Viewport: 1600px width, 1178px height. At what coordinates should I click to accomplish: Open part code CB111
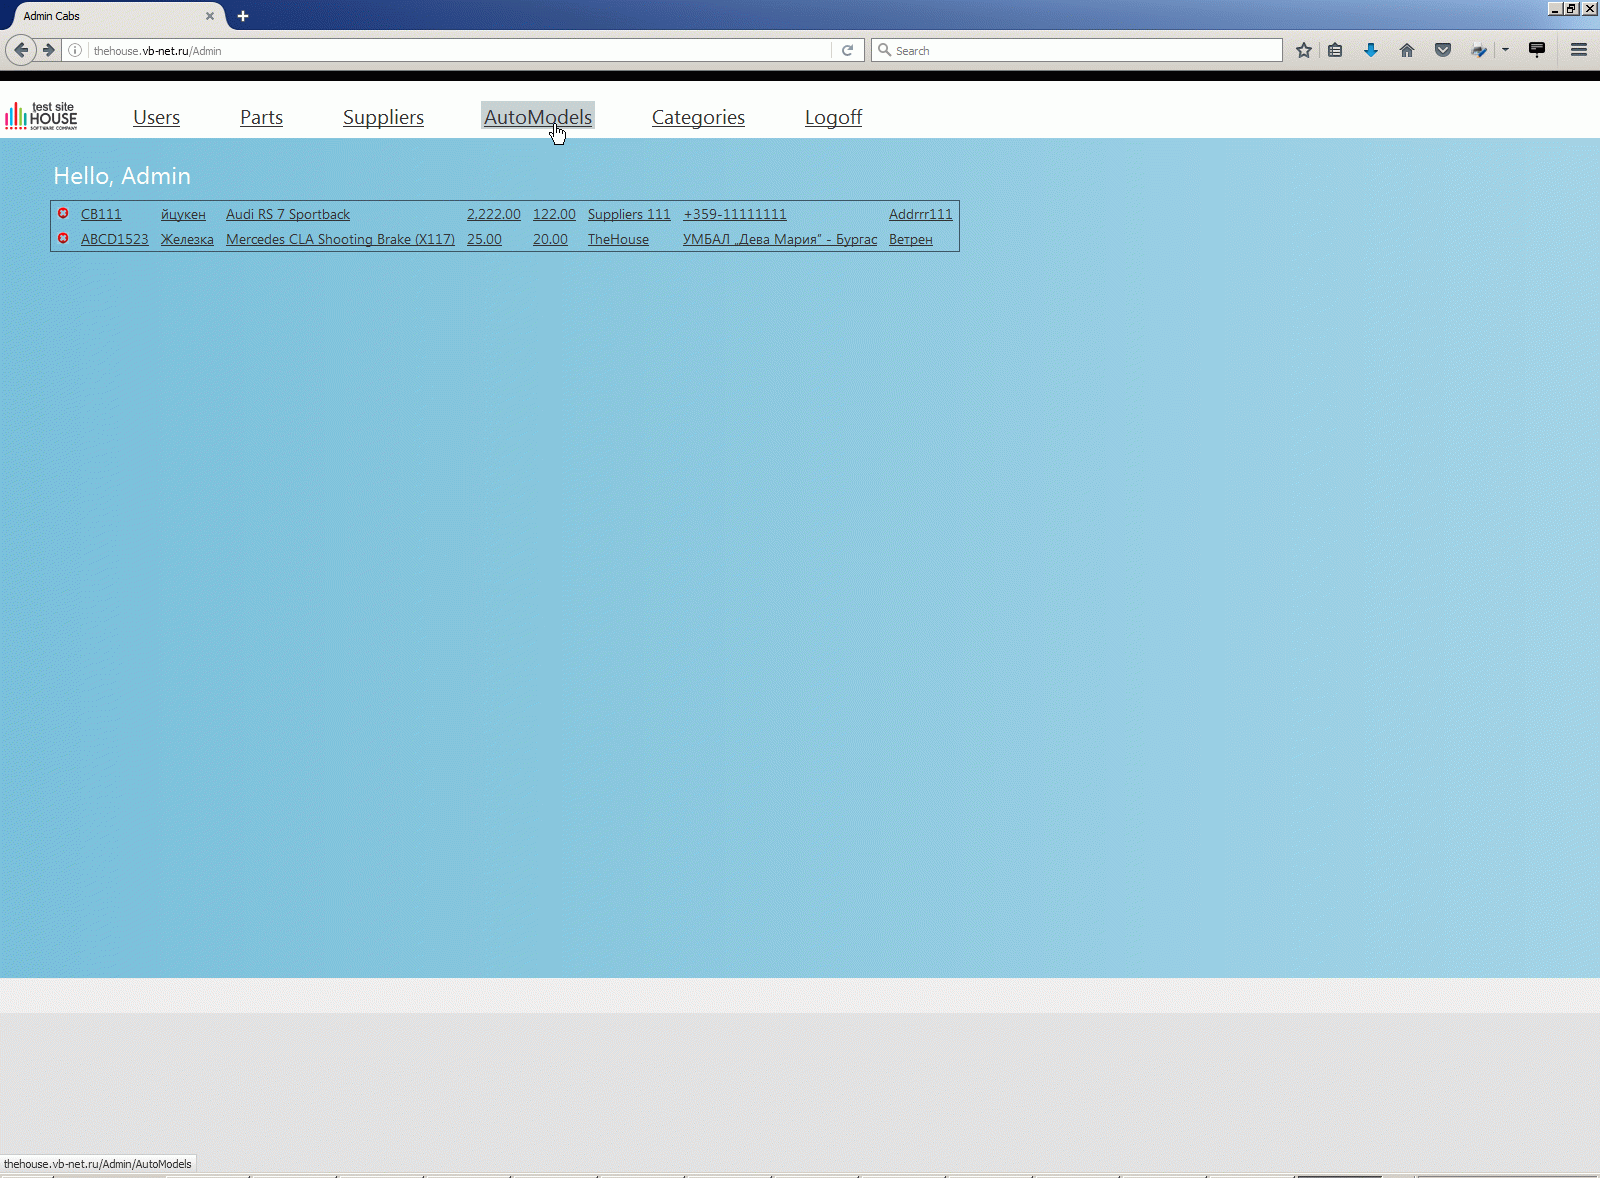point(101,214)
